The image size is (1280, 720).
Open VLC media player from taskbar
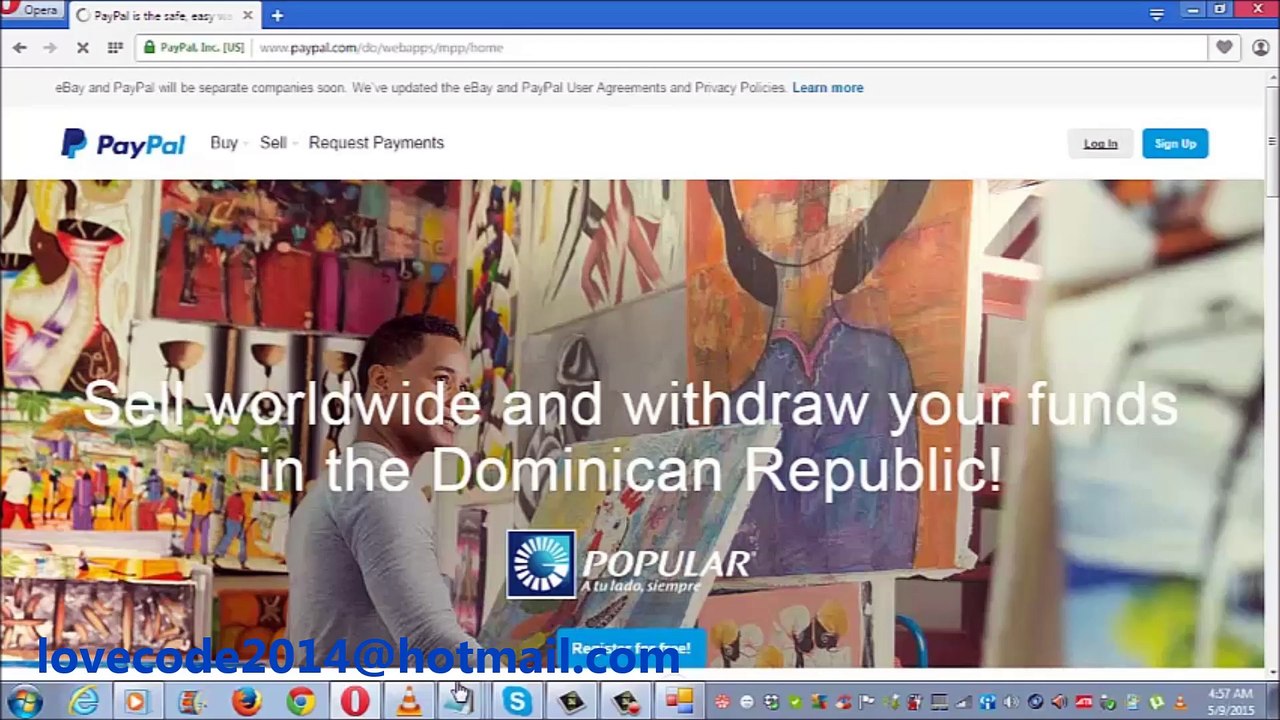click(x=408, y=702)
